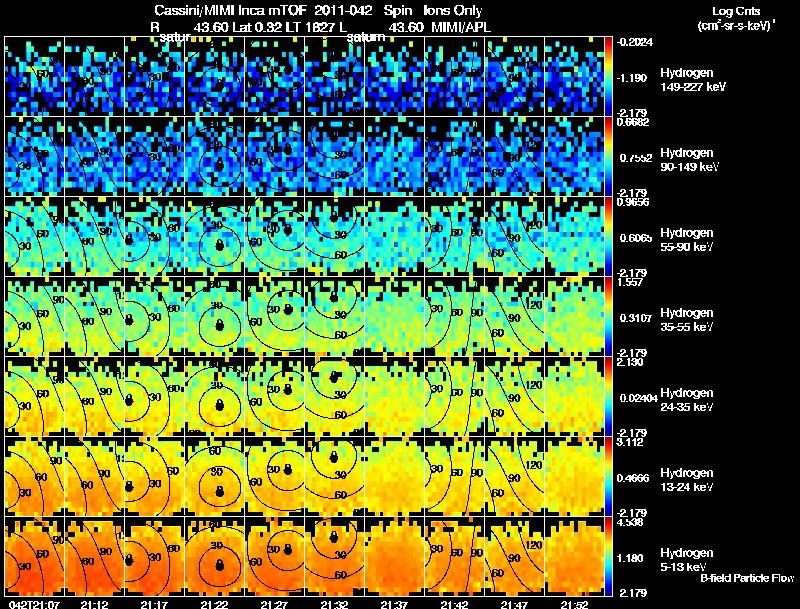The image size is (800, 609).
Task: Click the 0.6682 colorbar value
Action: pyautogui.click(x=633, y=122)
